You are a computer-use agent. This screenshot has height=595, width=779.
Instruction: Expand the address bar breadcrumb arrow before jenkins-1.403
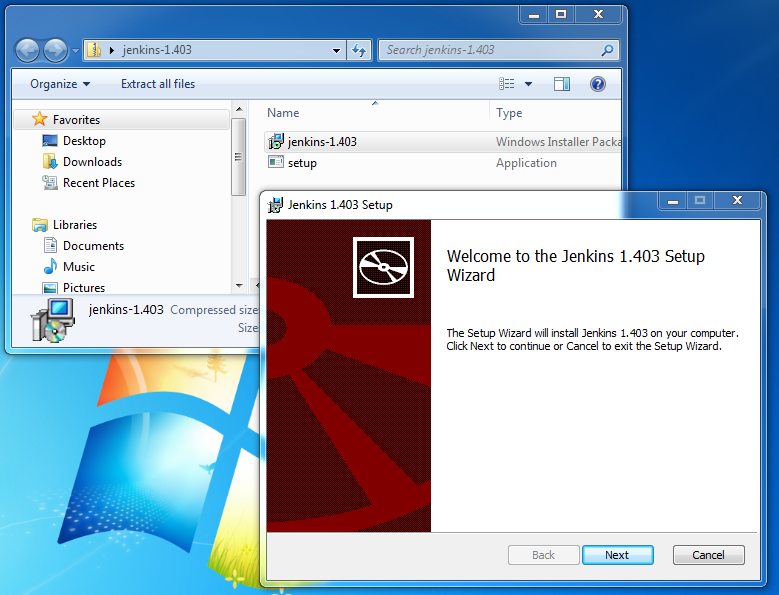(x=112, y=50)
